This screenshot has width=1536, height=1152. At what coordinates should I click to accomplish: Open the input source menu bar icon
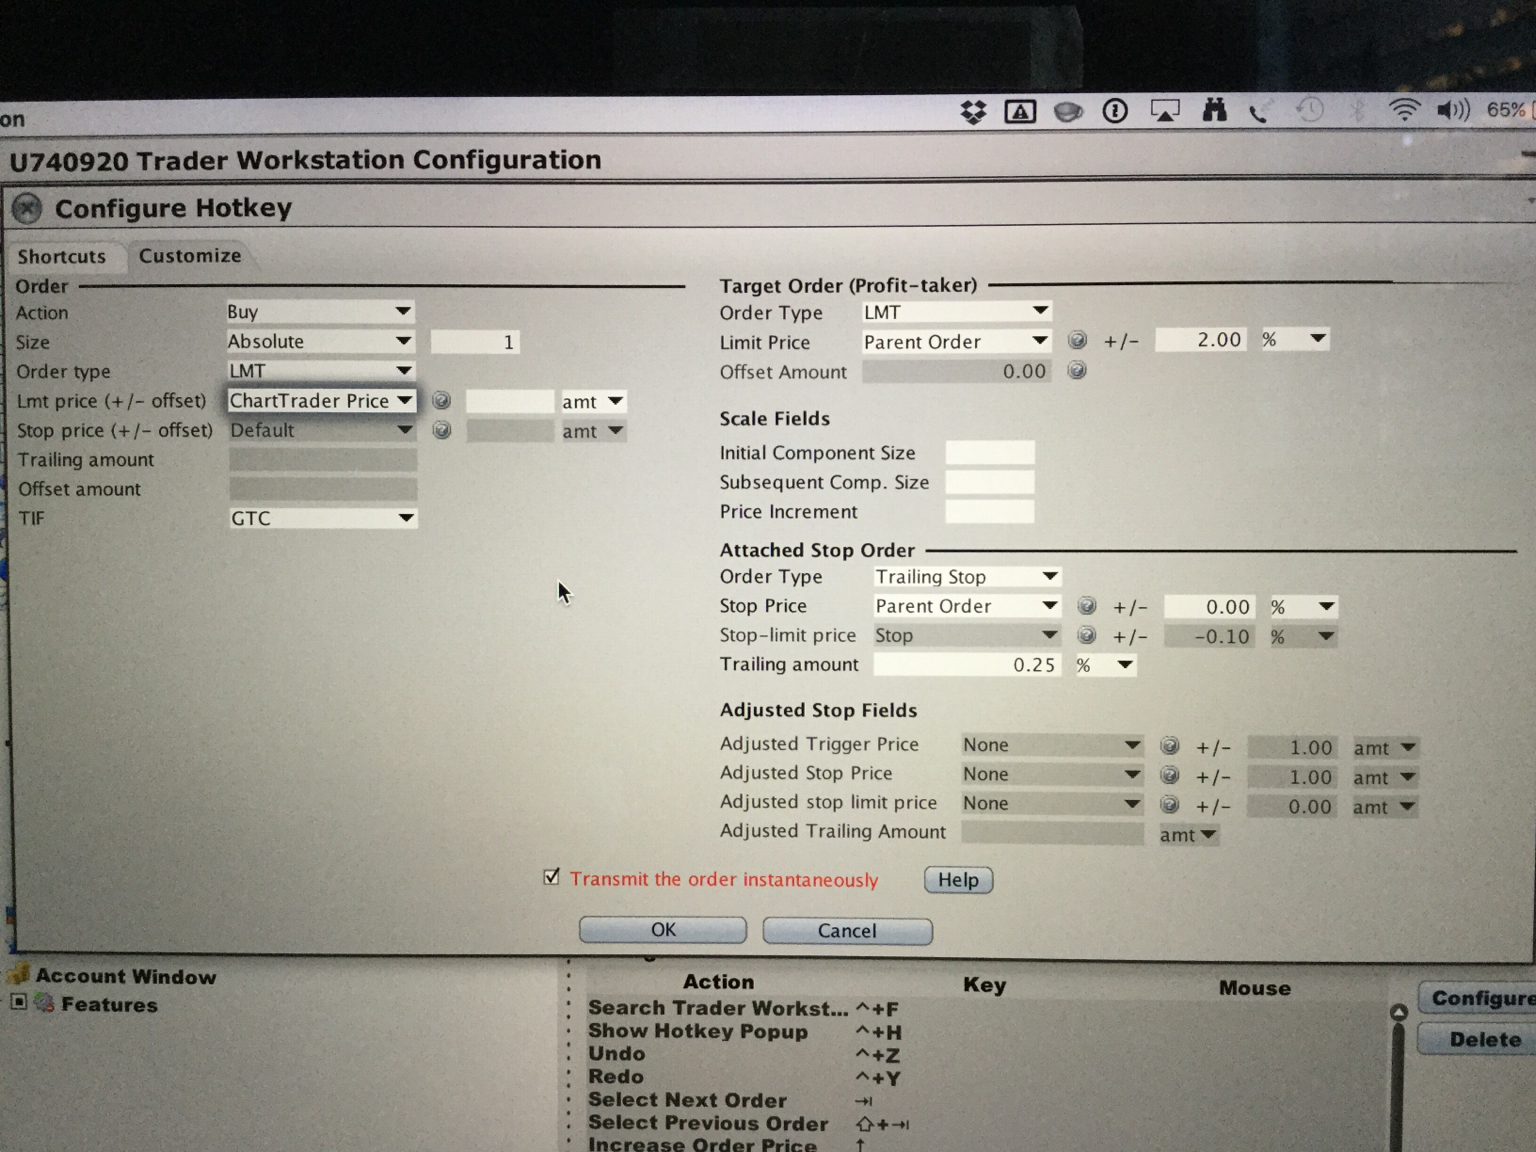[1020, 112]
